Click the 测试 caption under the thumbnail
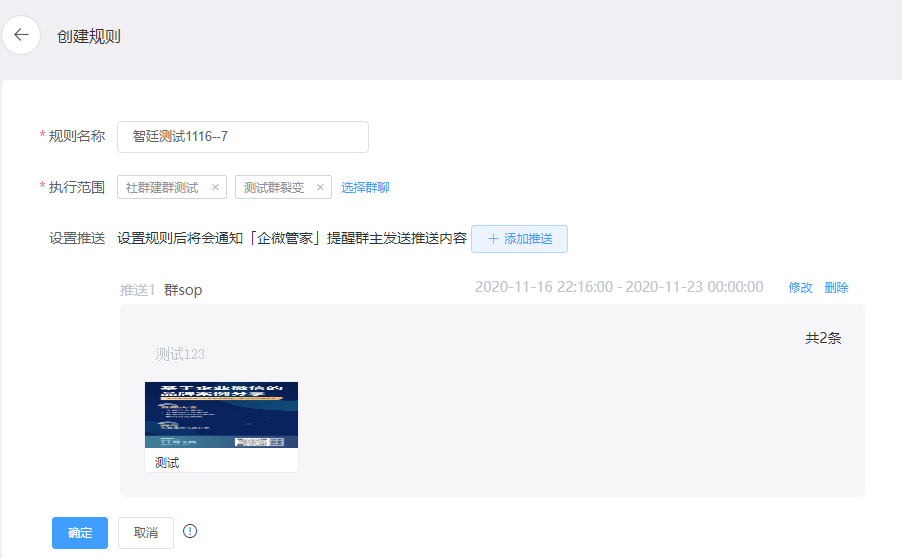The width and height of the screenshot is (902, 558). (167, 463)
